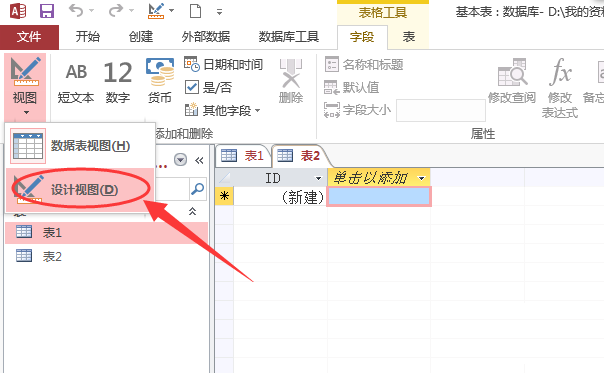Open the 单击以添加 column dropdown

coord(422,178)
